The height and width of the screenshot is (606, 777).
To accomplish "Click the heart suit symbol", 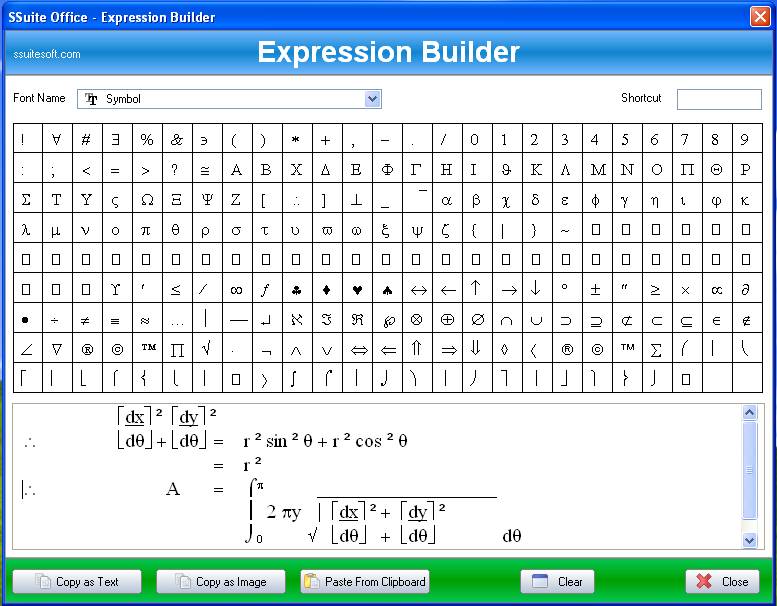I will coord(356,290).
